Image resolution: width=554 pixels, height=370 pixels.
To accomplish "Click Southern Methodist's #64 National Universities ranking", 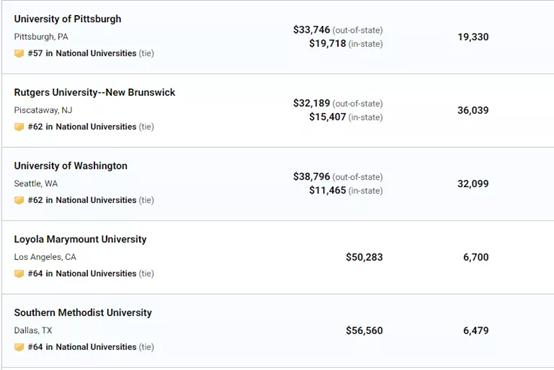I will tap(82, 347).
